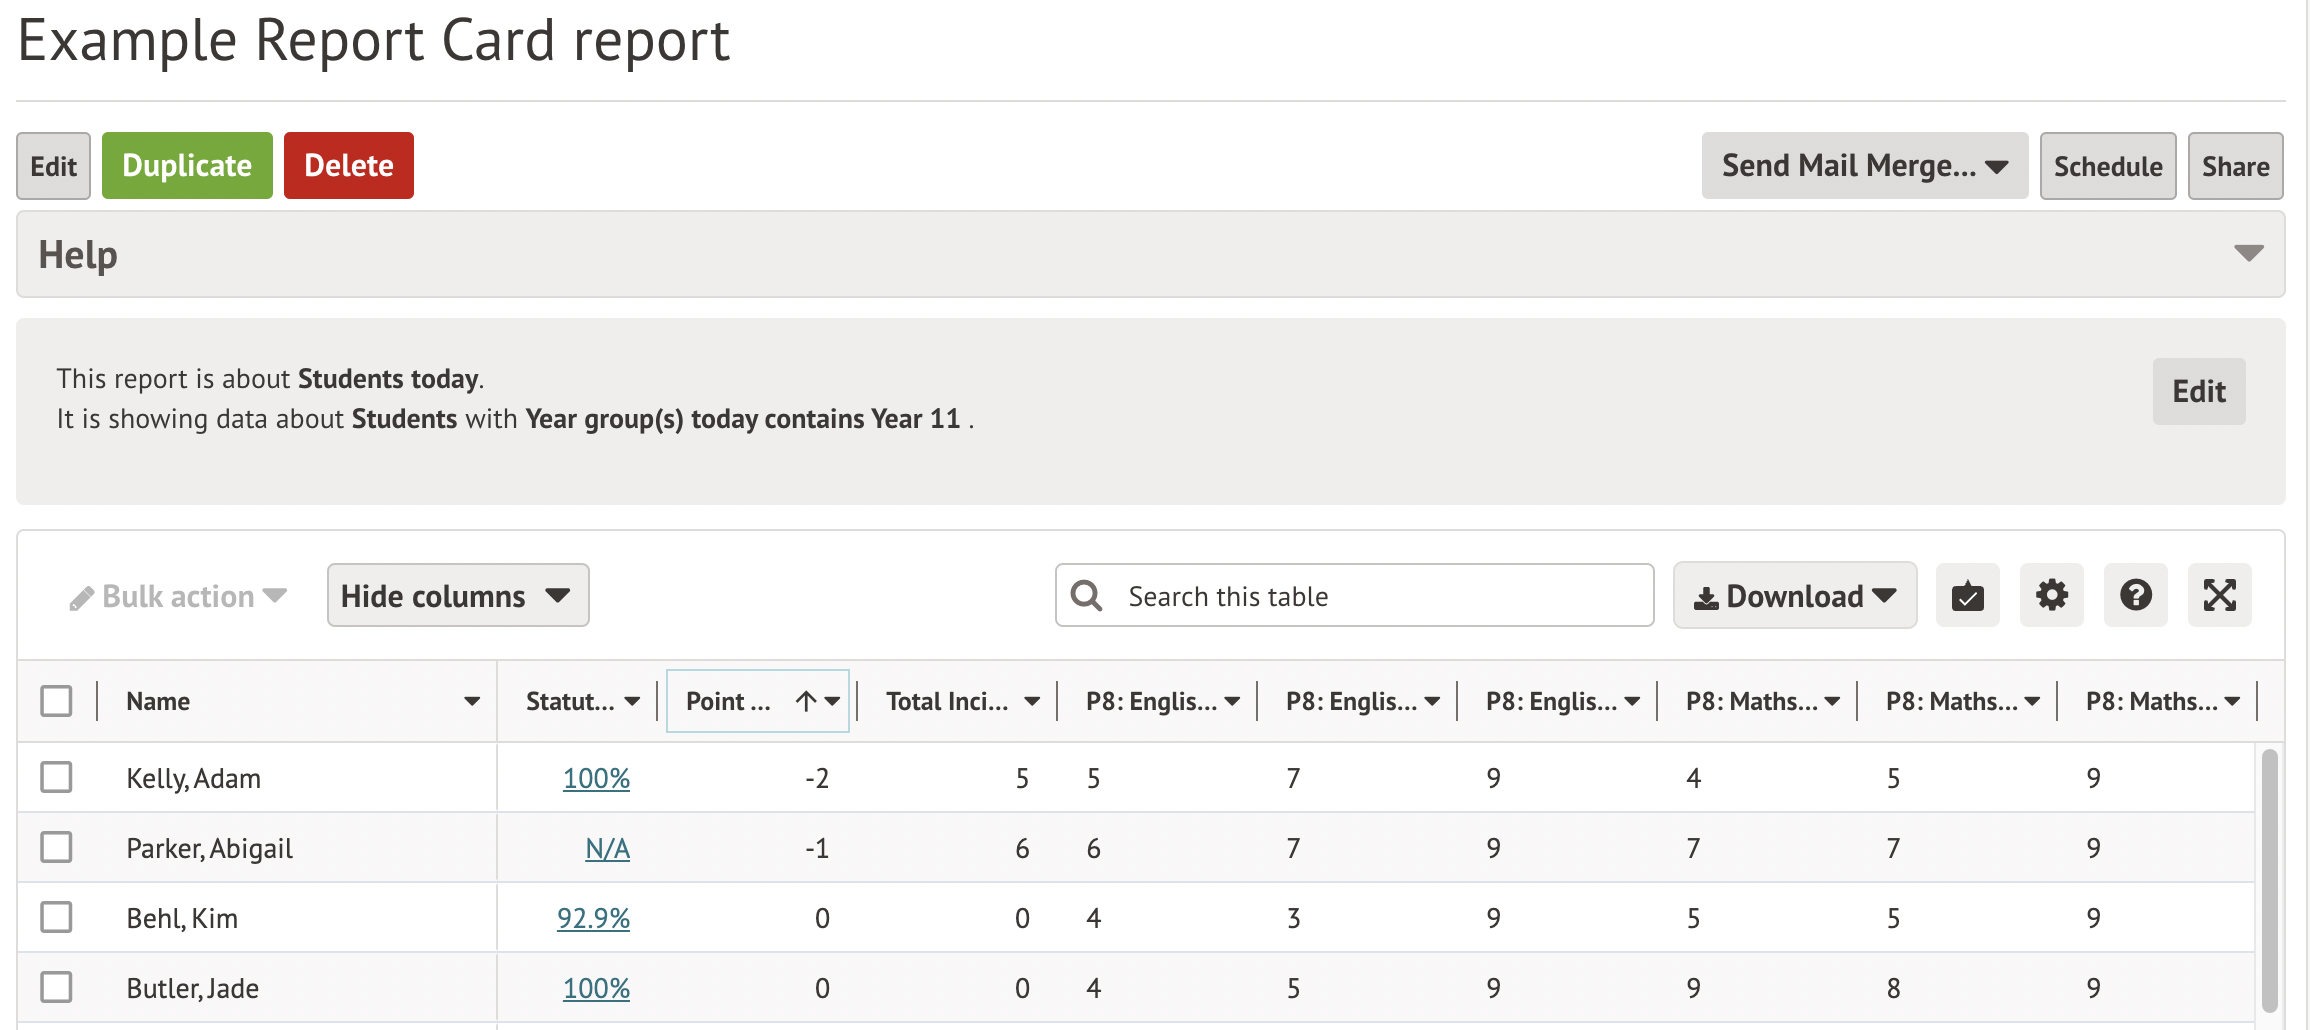Click the sort arrow in Point column
Viewport: 2310px width, 1030px height.
pyautogui.click(x=806, y=702)
